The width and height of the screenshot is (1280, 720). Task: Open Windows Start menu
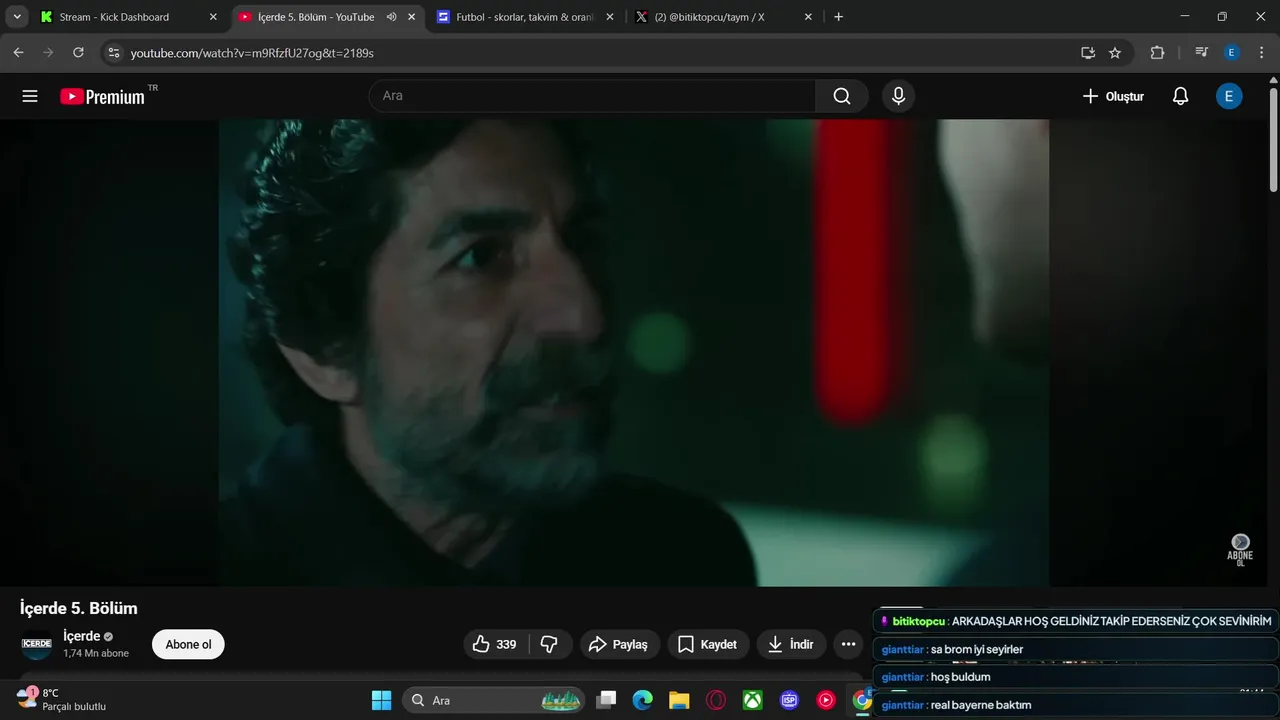click(381, 700)
